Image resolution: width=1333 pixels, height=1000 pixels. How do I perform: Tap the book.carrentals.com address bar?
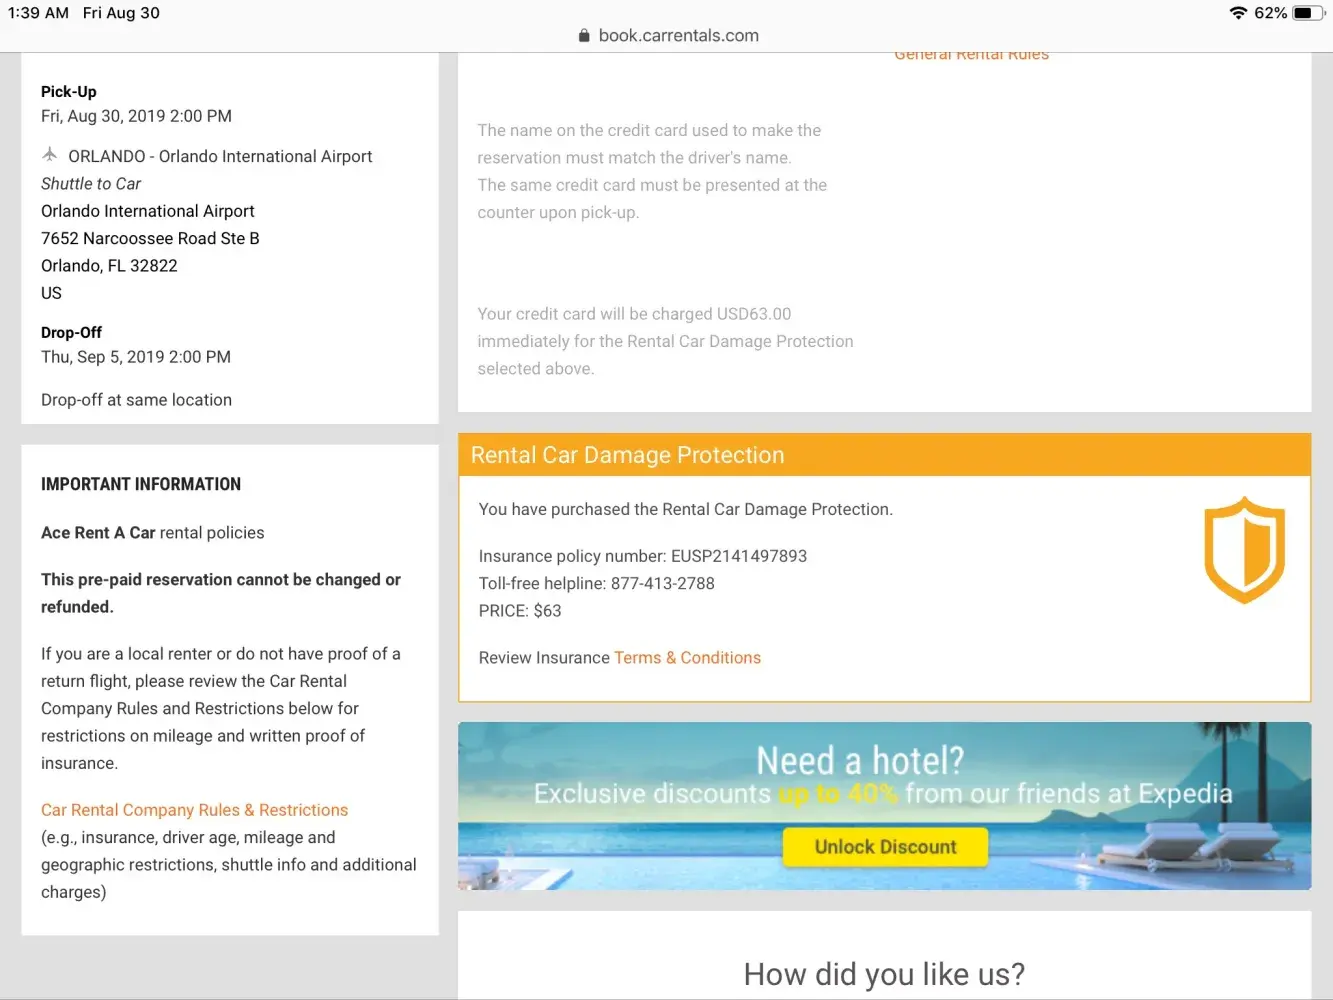pos(678,36)
